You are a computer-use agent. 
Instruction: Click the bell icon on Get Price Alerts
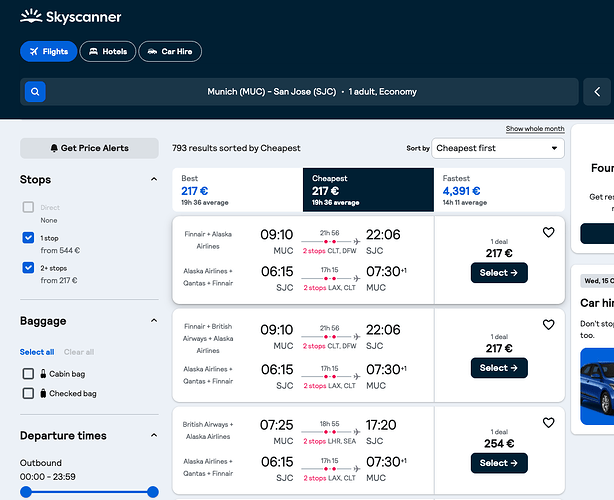[54, 148]
